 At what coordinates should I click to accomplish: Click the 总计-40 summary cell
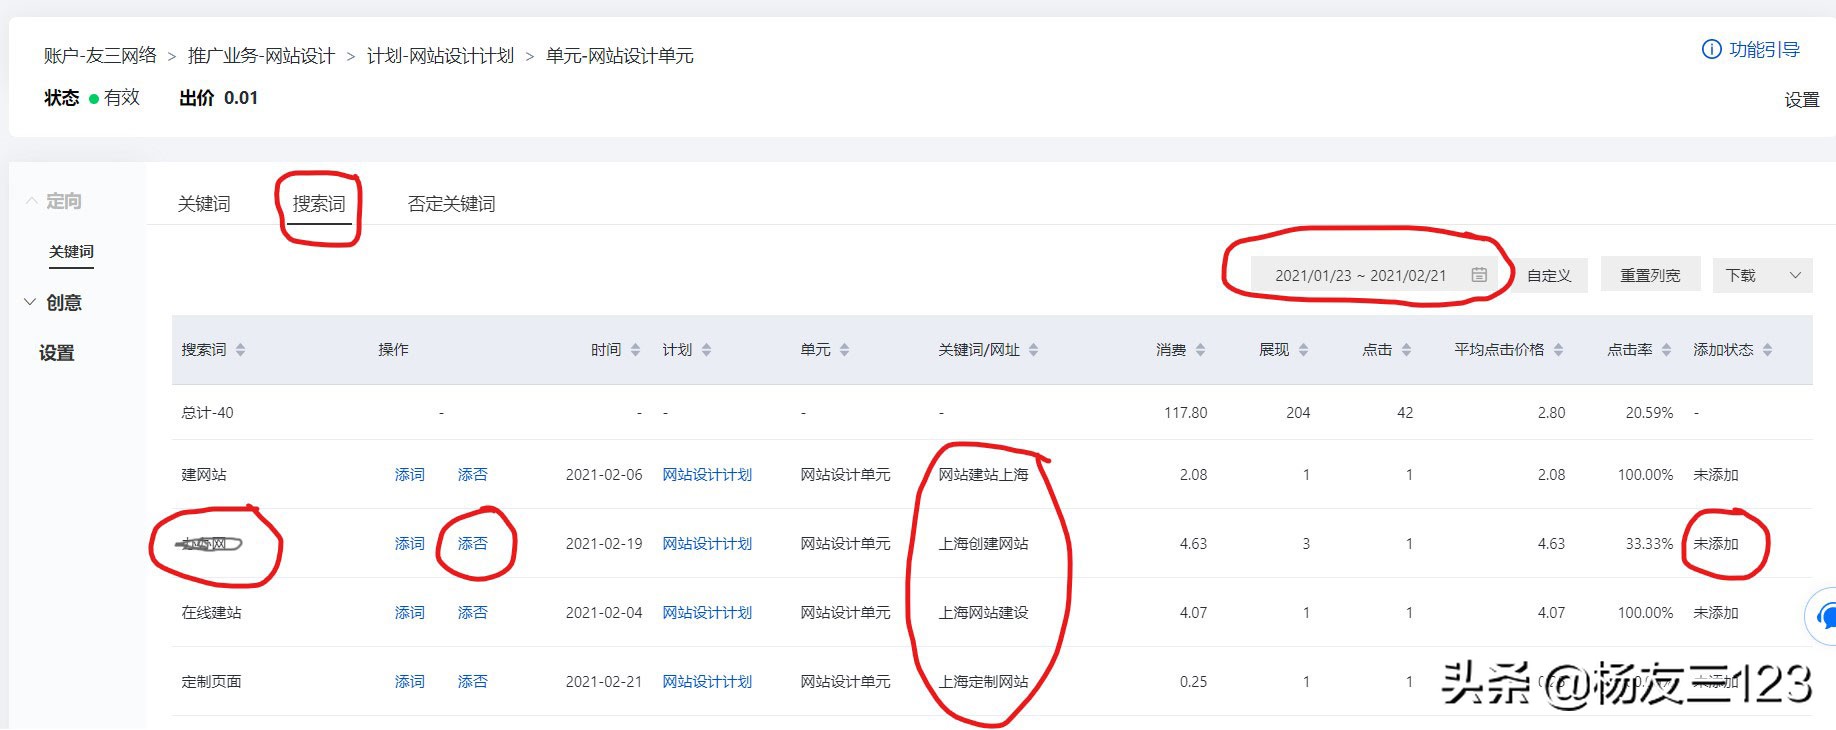point(207,413)
